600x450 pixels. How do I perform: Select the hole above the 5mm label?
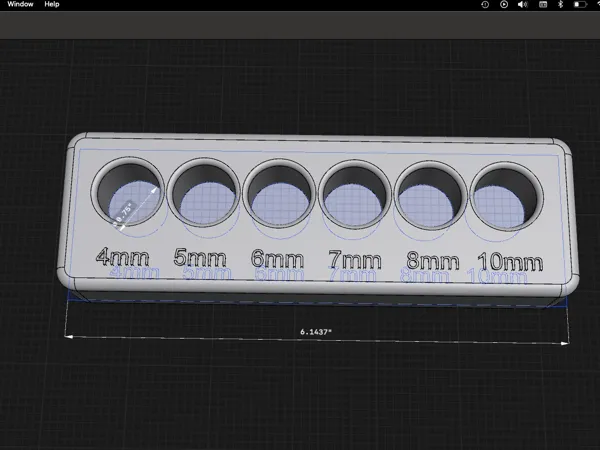coord(204,193)
